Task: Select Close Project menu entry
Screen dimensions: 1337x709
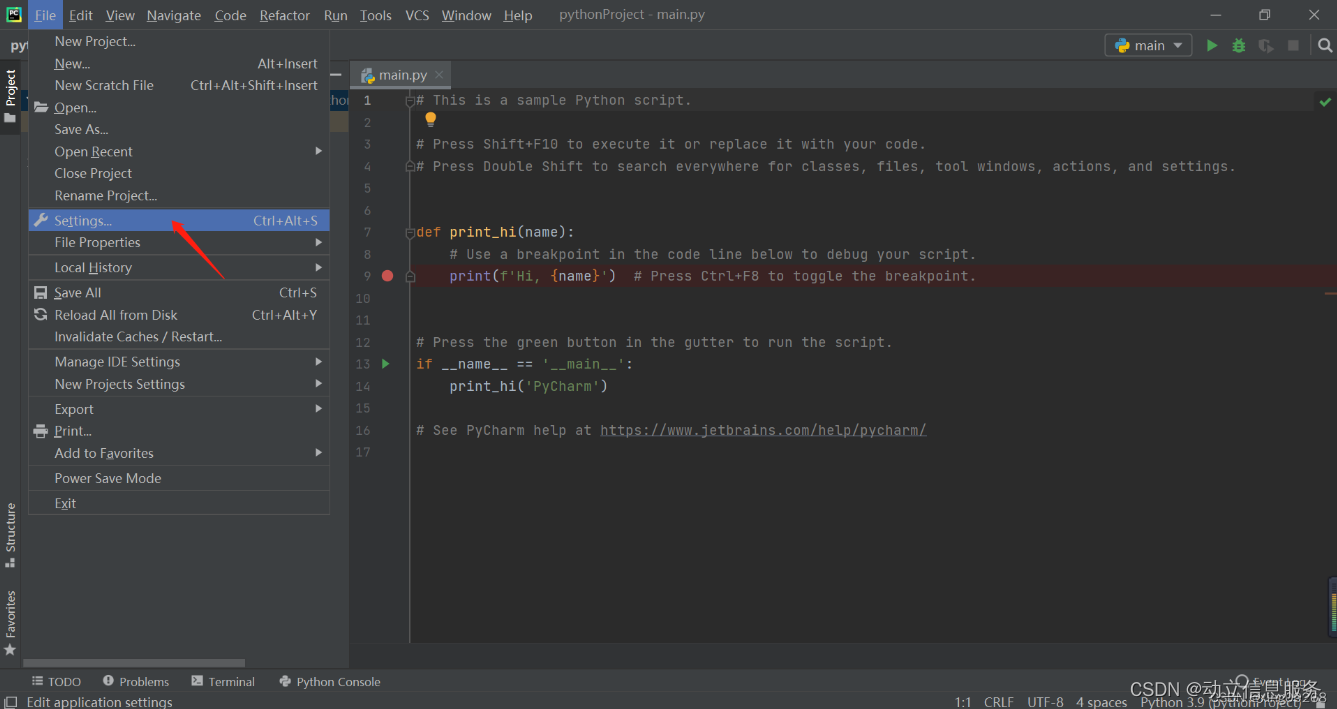Action: pos(179,173)
